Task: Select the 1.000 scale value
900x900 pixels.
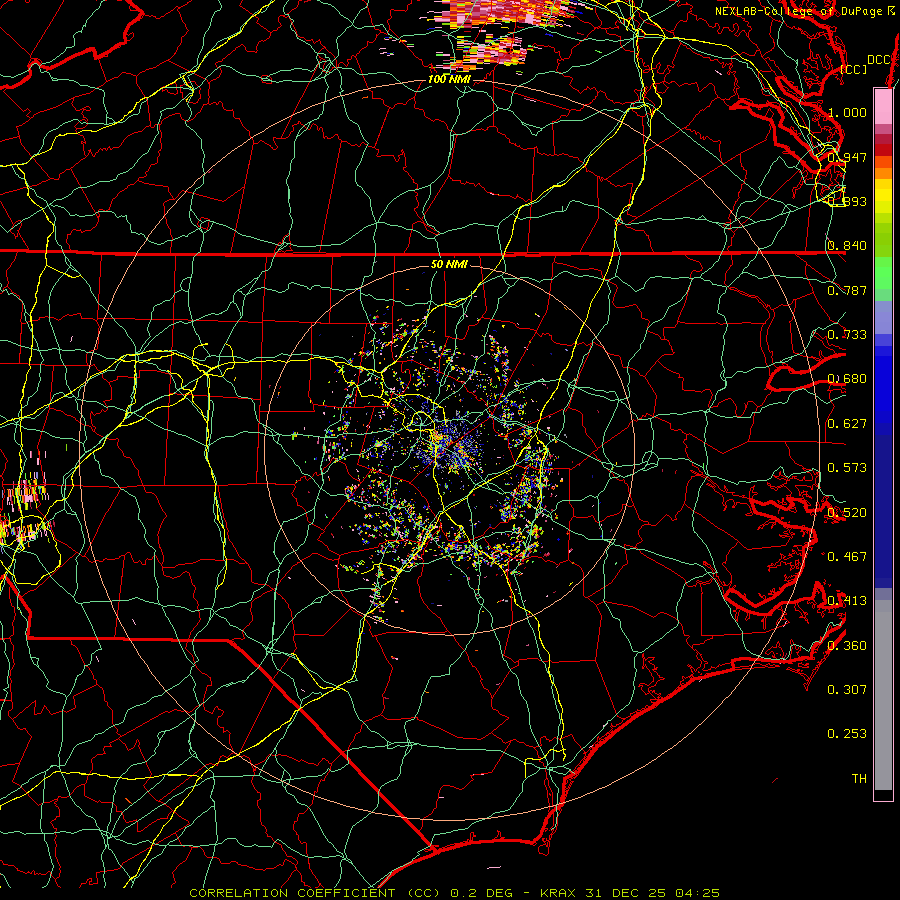Action: coord(847,112)
